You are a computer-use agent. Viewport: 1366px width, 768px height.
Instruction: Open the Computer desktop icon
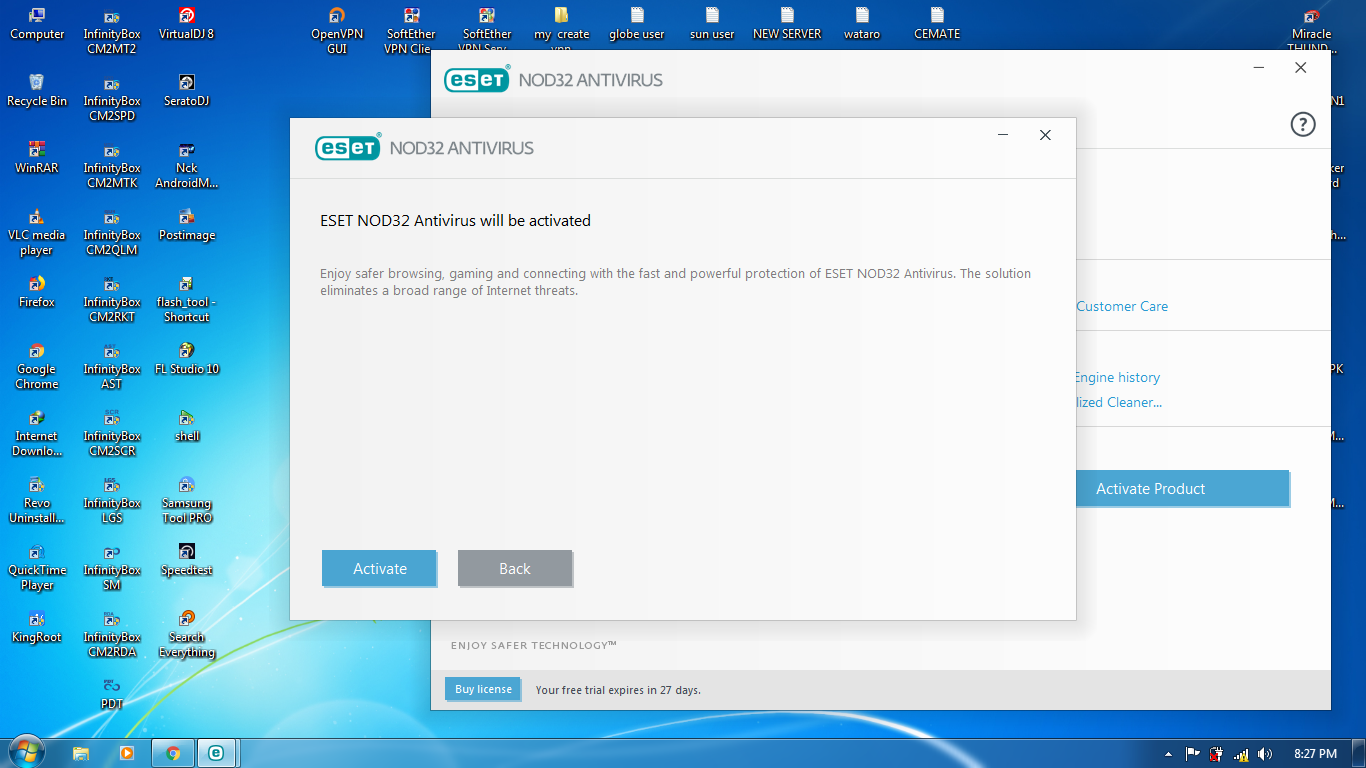pyautogui.click(x=37, y=25)
